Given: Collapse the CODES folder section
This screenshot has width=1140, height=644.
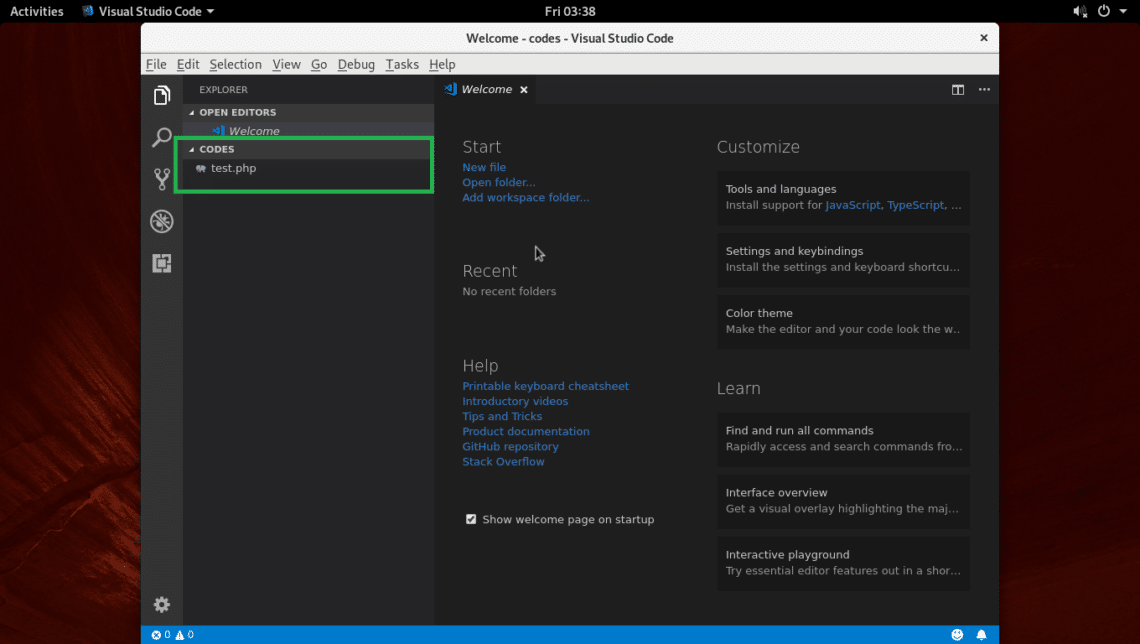Looking at the screenshot, I should (216, 149).
